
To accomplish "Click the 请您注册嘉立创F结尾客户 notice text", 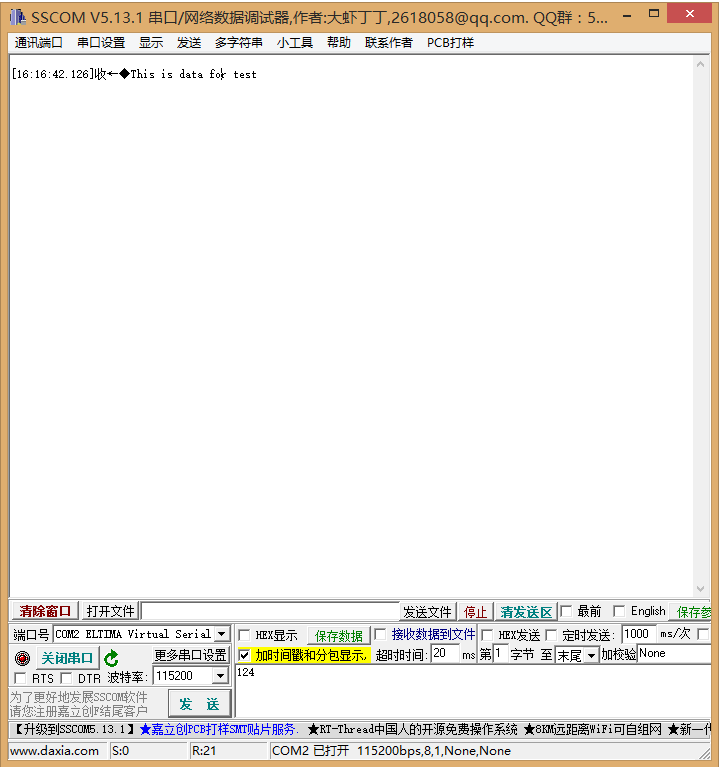I will click(79, 711).
